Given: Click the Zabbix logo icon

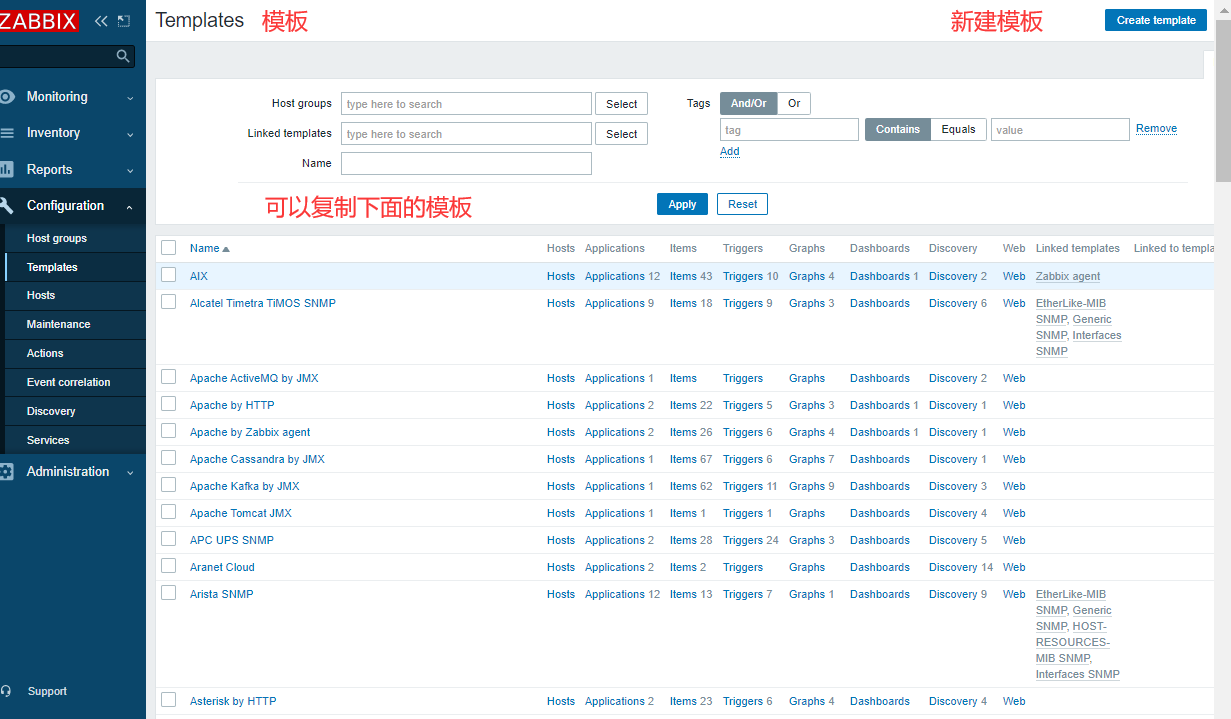Looking at the screenshot, I should (x=40, y=20).
